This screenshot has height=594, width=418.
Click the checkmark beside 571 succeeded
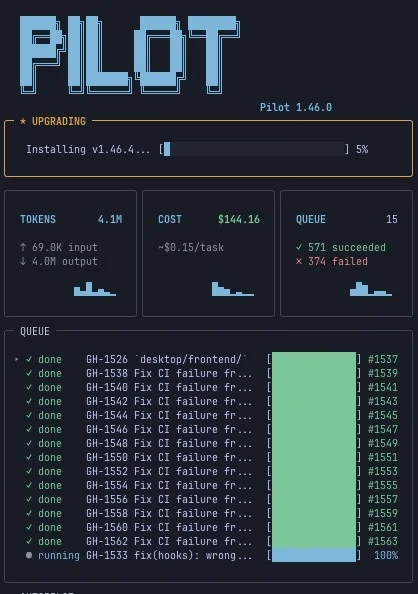pyautogui.click(x=299, y=247)
